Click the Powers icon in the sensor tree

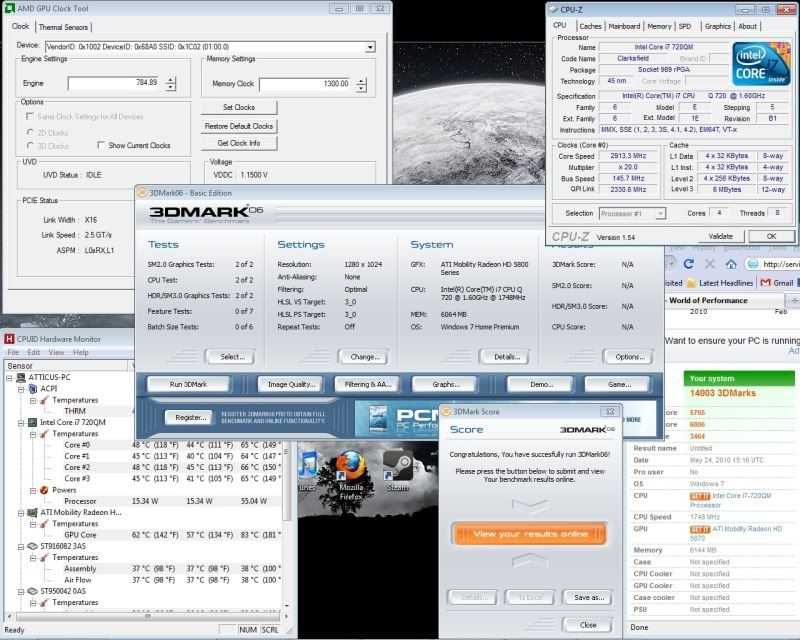click(x=44, y=490)
